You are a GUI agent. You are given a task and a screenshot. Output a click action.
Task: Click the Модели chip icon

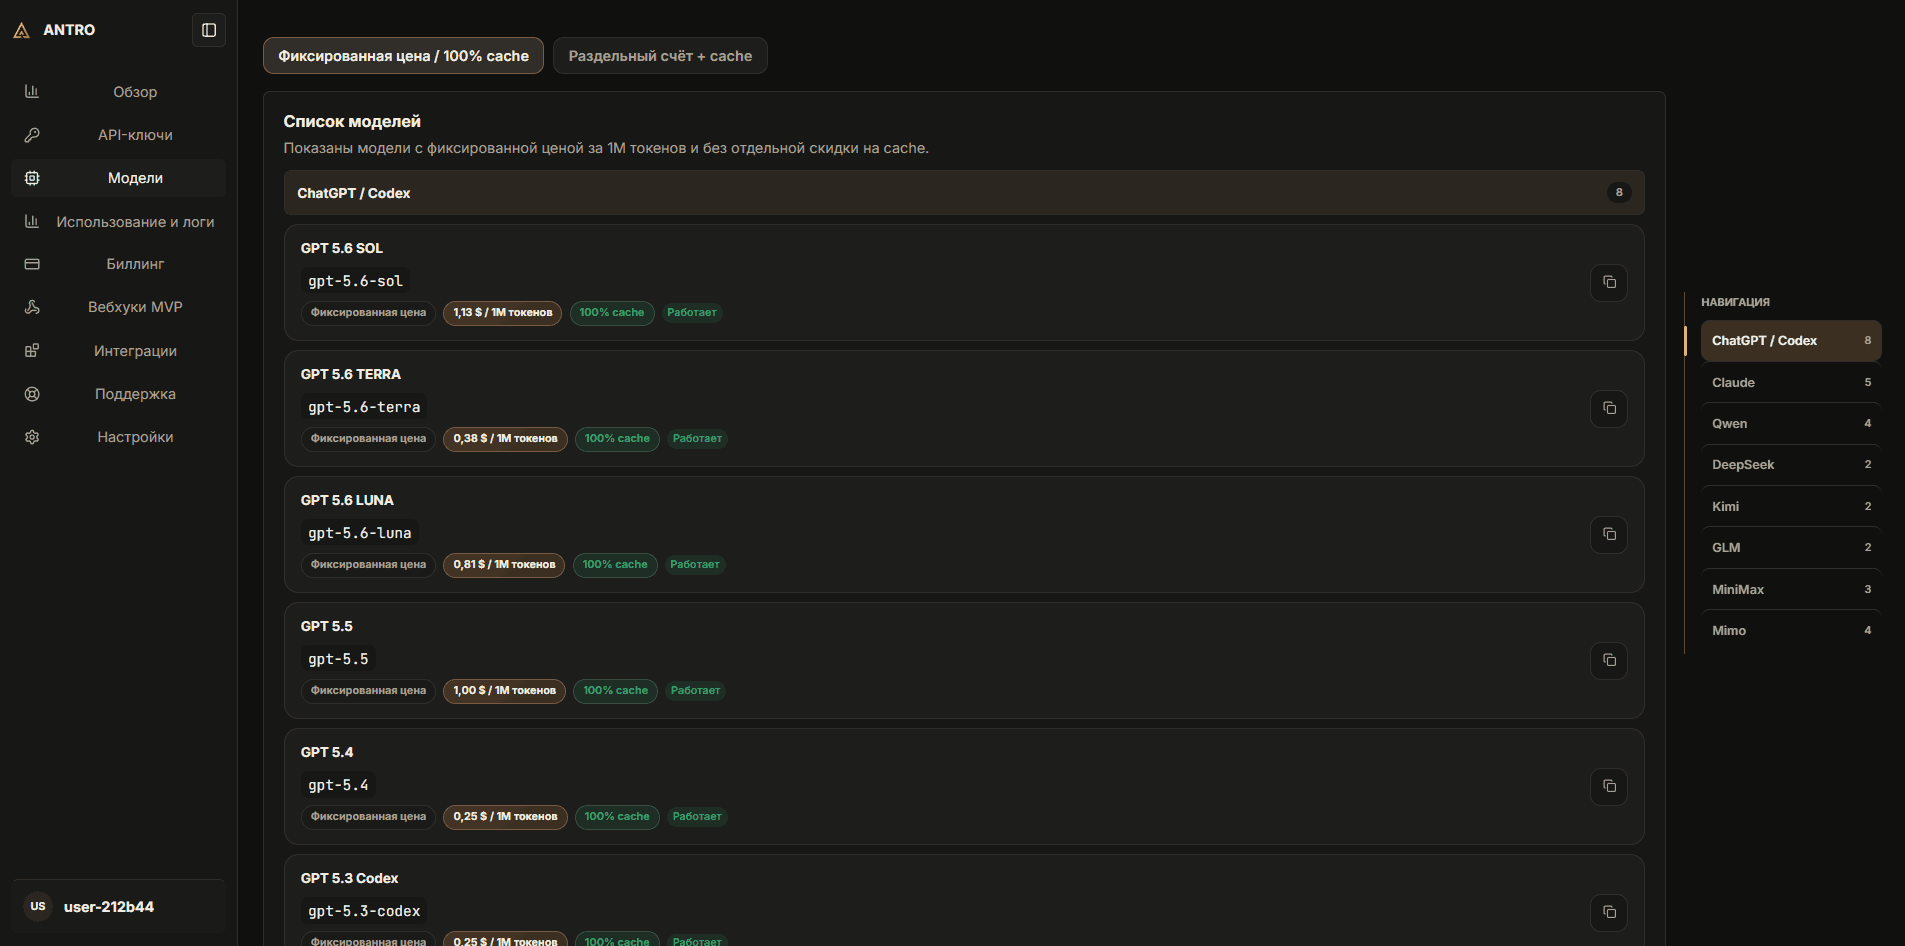click(x=32, y=178)
